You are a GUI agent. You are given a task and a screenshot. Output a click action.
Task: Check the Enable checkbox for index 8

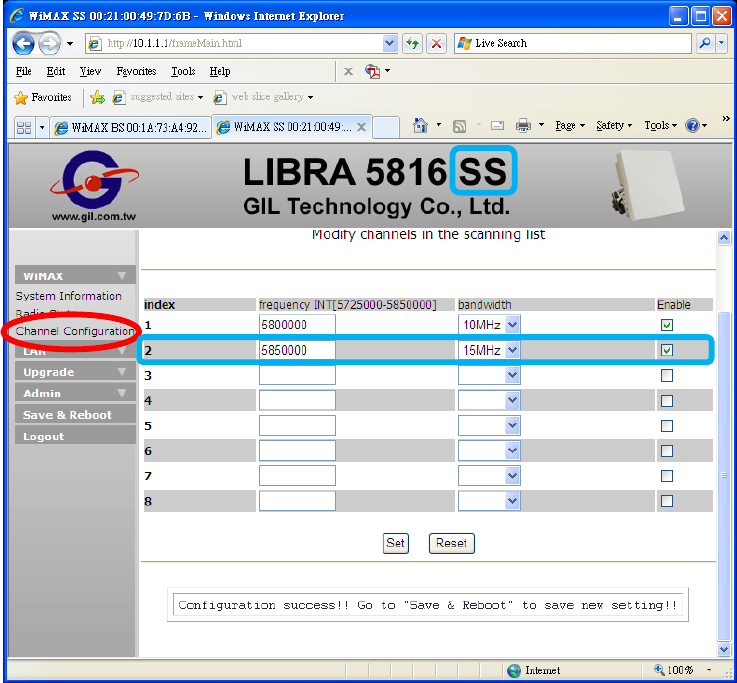[666, 501]
